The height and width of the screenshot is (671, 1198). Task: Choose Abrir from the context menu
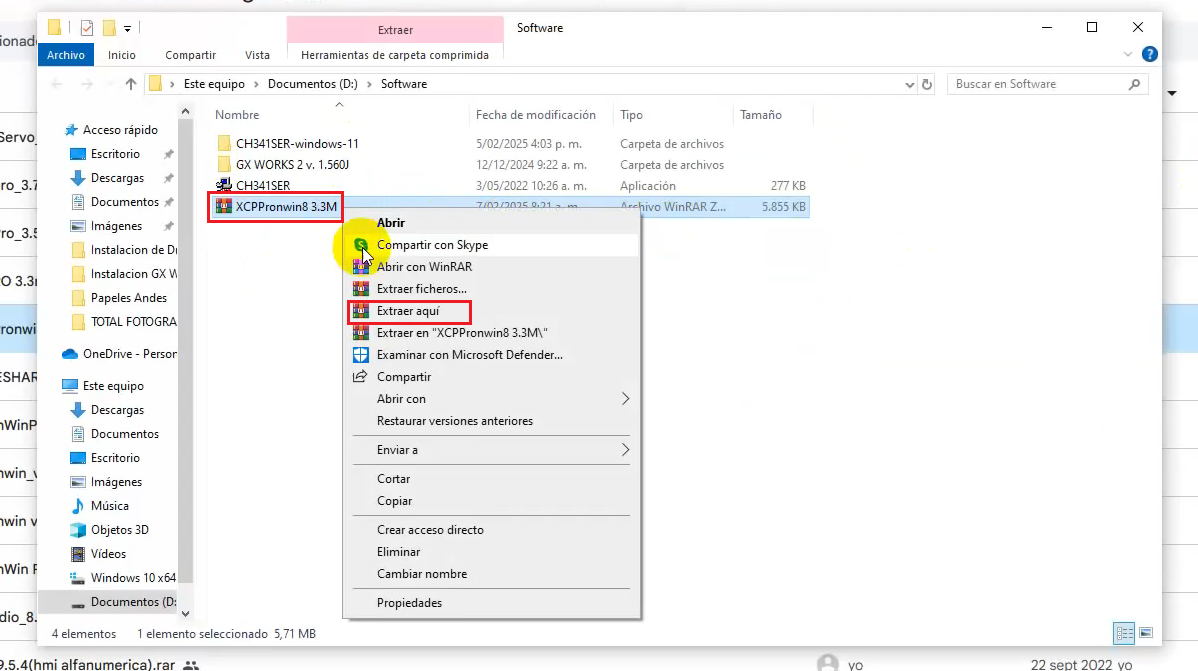tap(390, 223)
